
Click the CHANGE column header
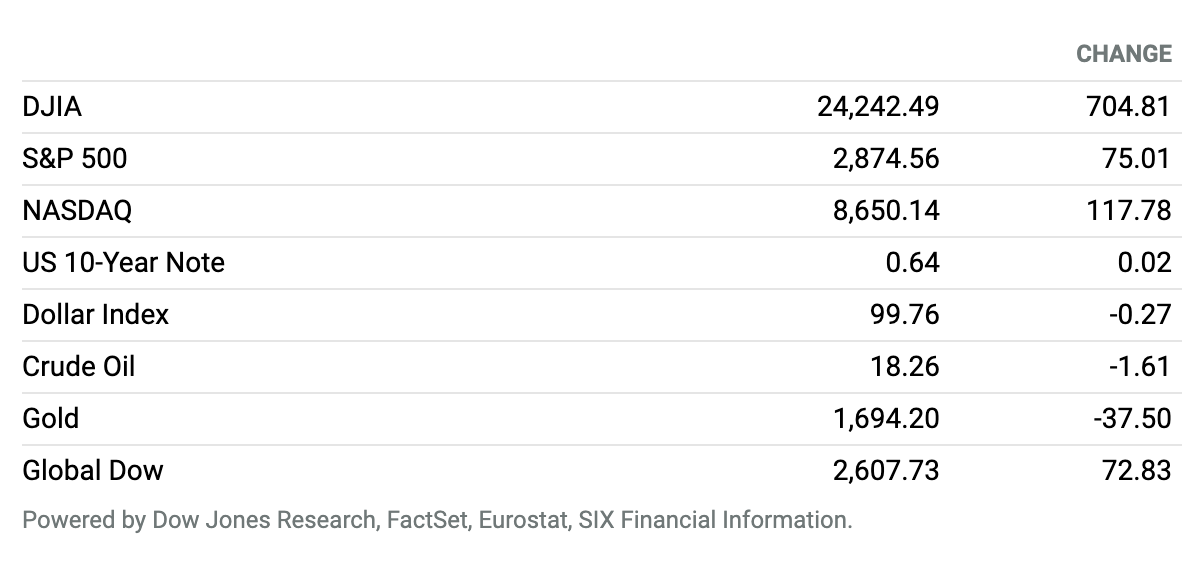(x=1123, y=54)
